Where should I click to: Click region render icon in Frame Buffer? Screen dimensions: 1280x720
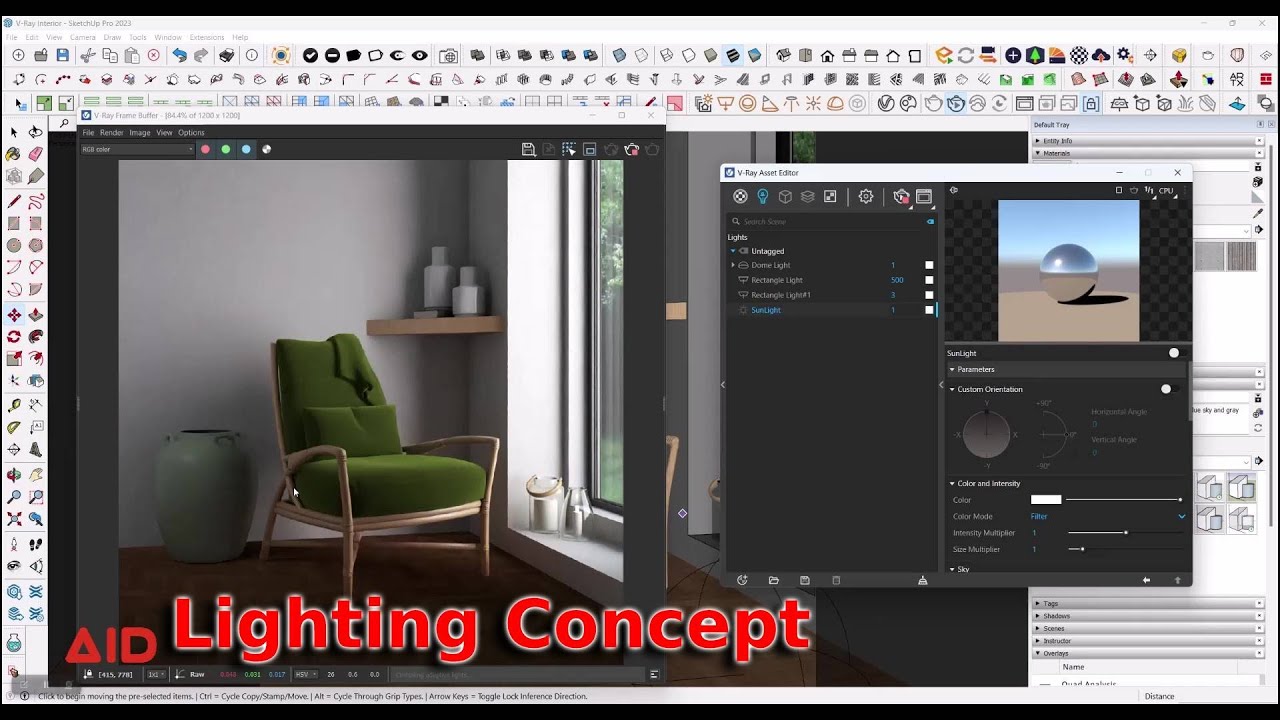tap(569, 149)
